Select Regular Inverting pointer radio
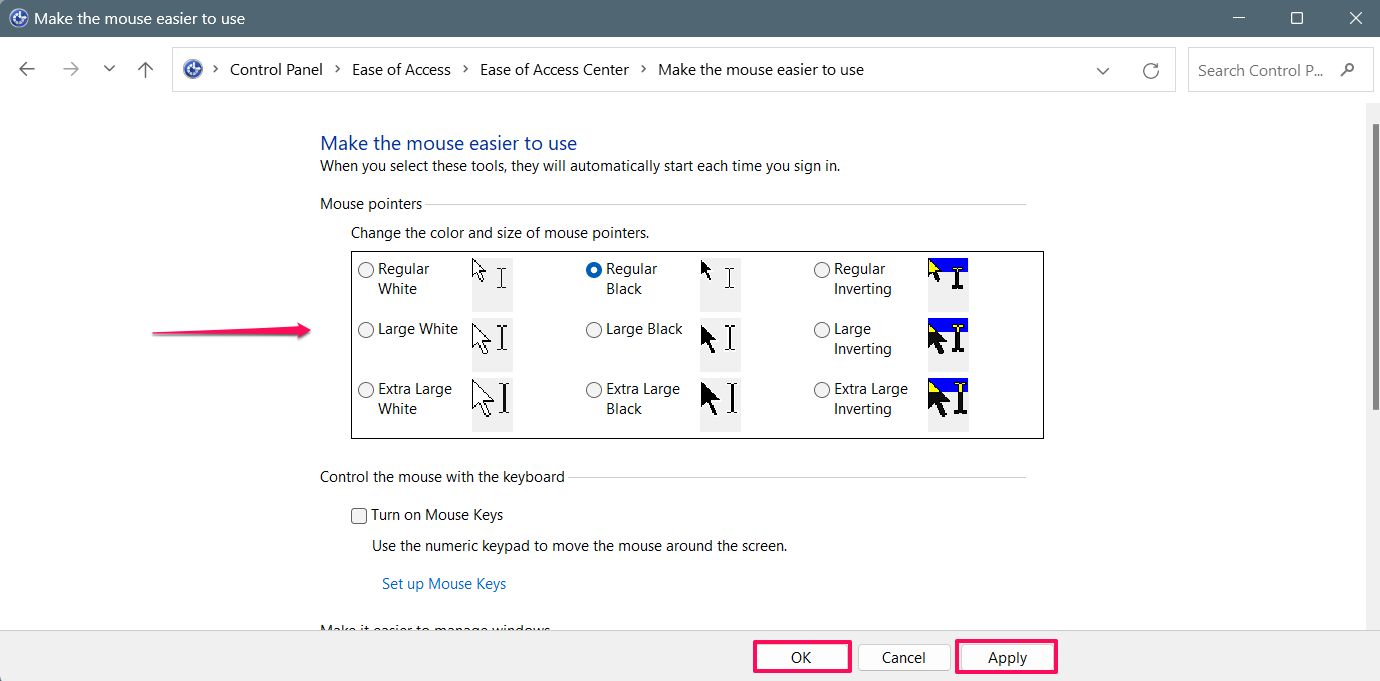Screen dimensions: 1380x681 (x=822, y=270)
